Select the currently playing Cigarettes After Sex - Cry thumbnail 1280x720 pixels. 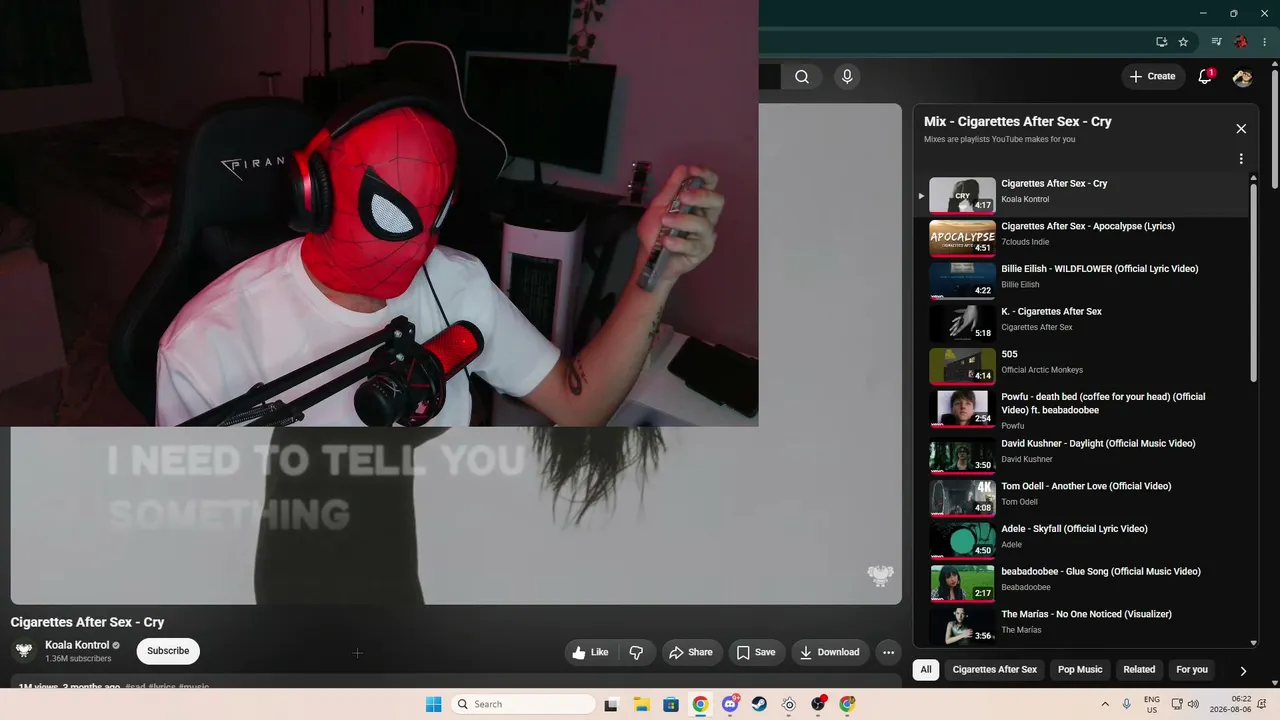962,195
